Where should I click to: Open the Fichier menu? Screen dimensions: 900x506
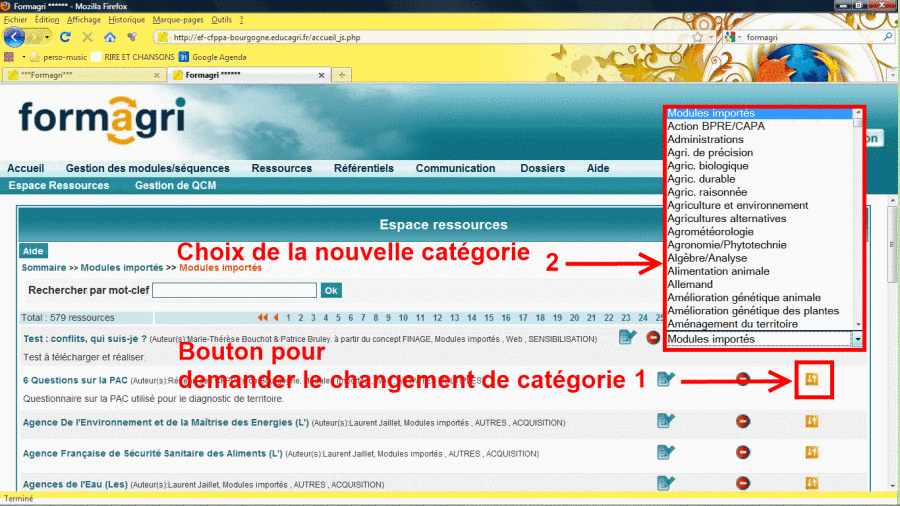coord(15,20)
